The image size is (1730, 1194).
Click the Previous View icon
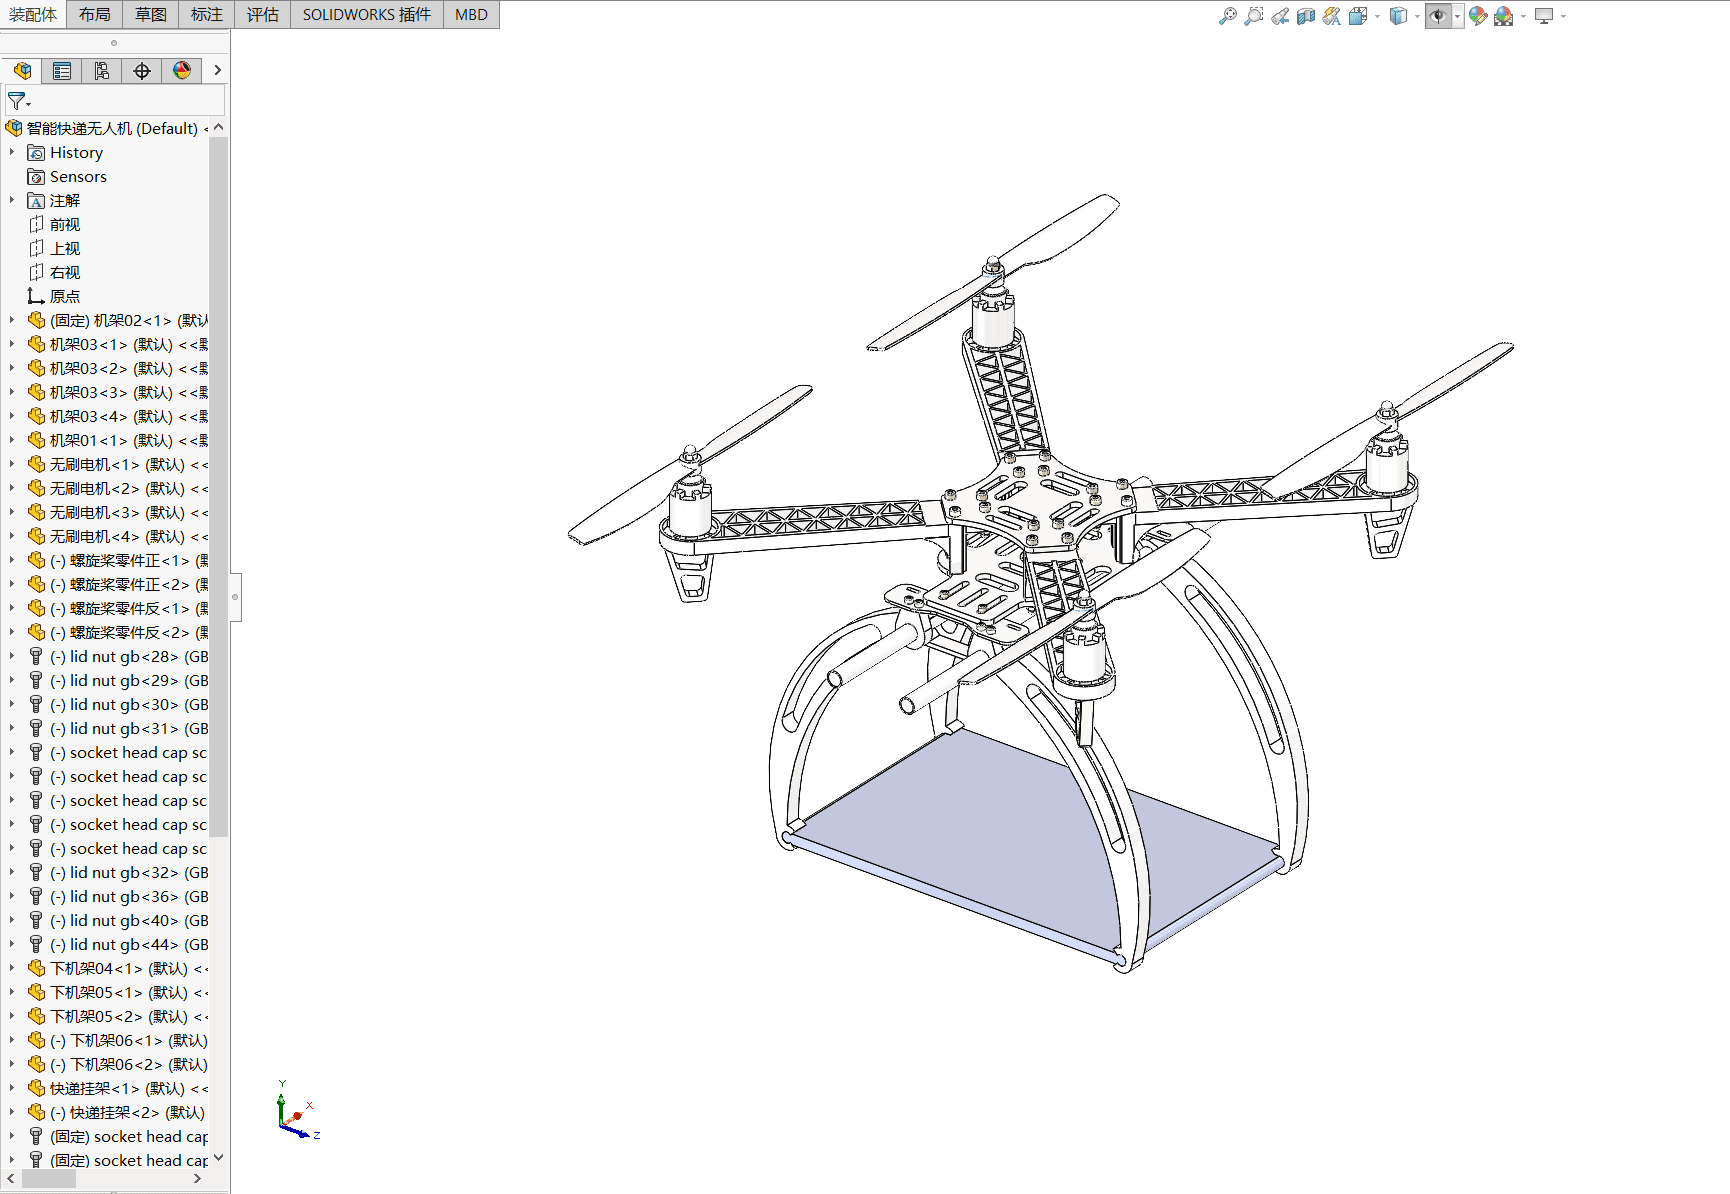(x=1279, y=16)
